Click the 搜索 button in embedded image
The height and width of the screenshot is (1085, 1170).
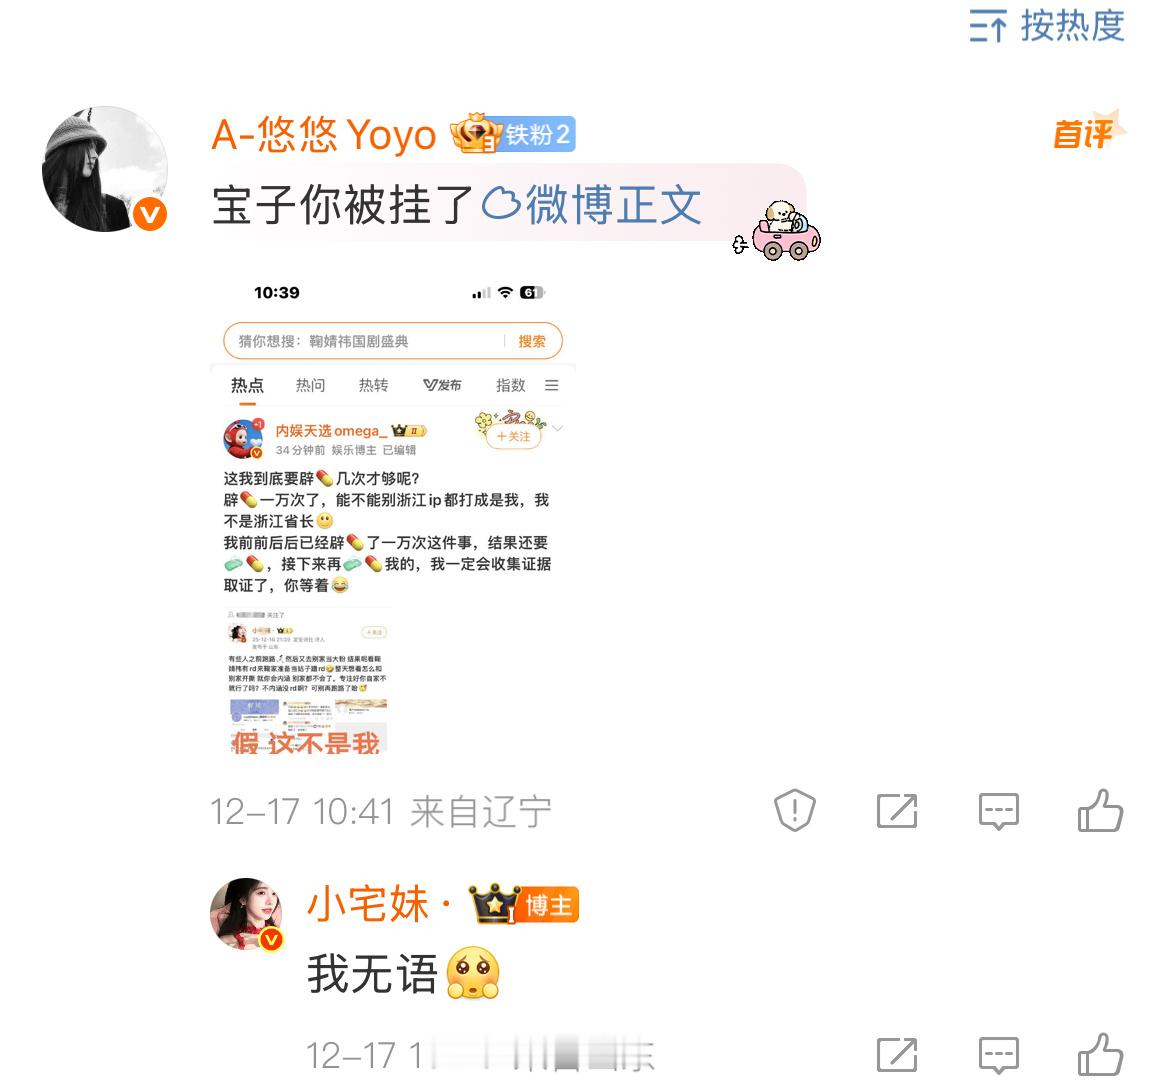[532, 341]
